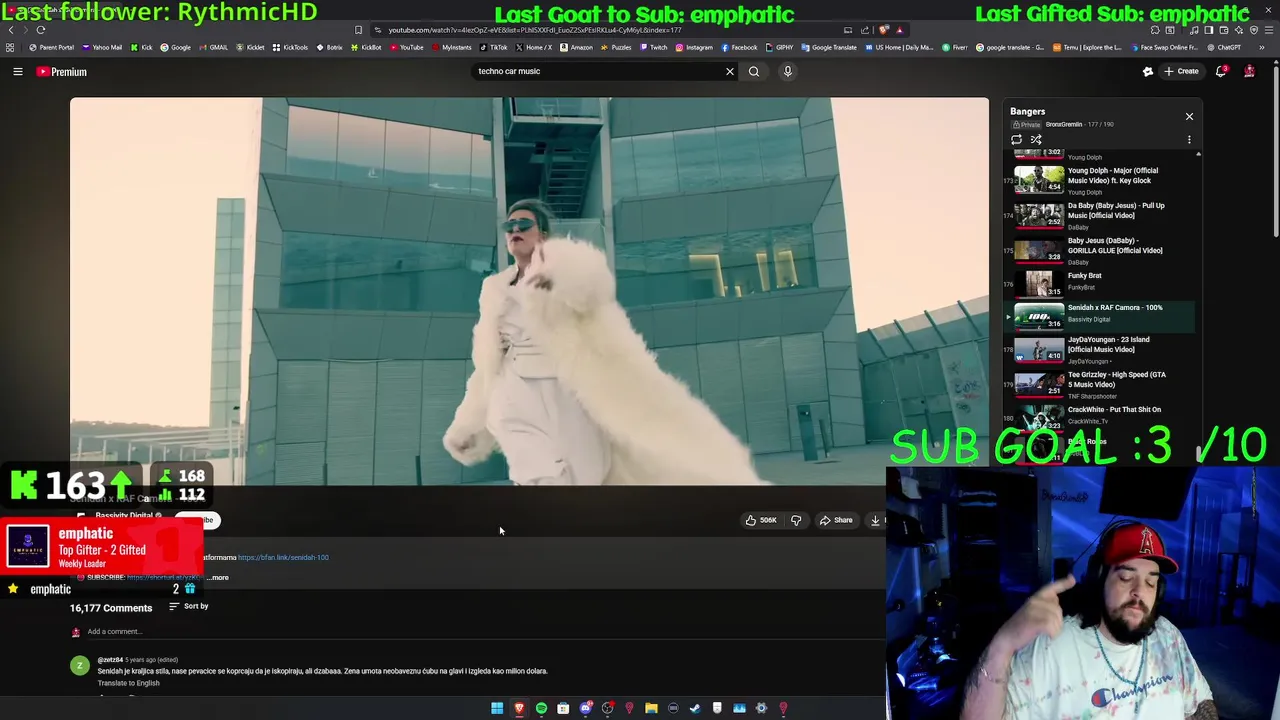
Task: Share this video
Action: 836,520
